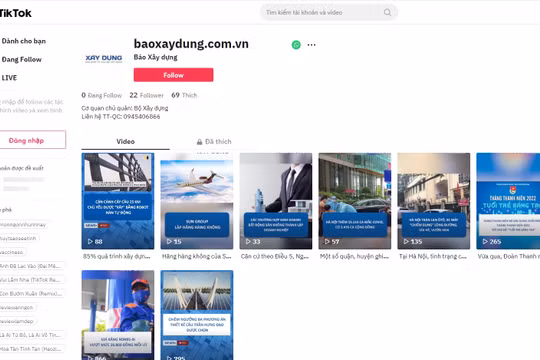This screenshot has width=540, height=360.
Task: Follow the baoxaydung.com.vn account
Action: [x=174, y=75]
